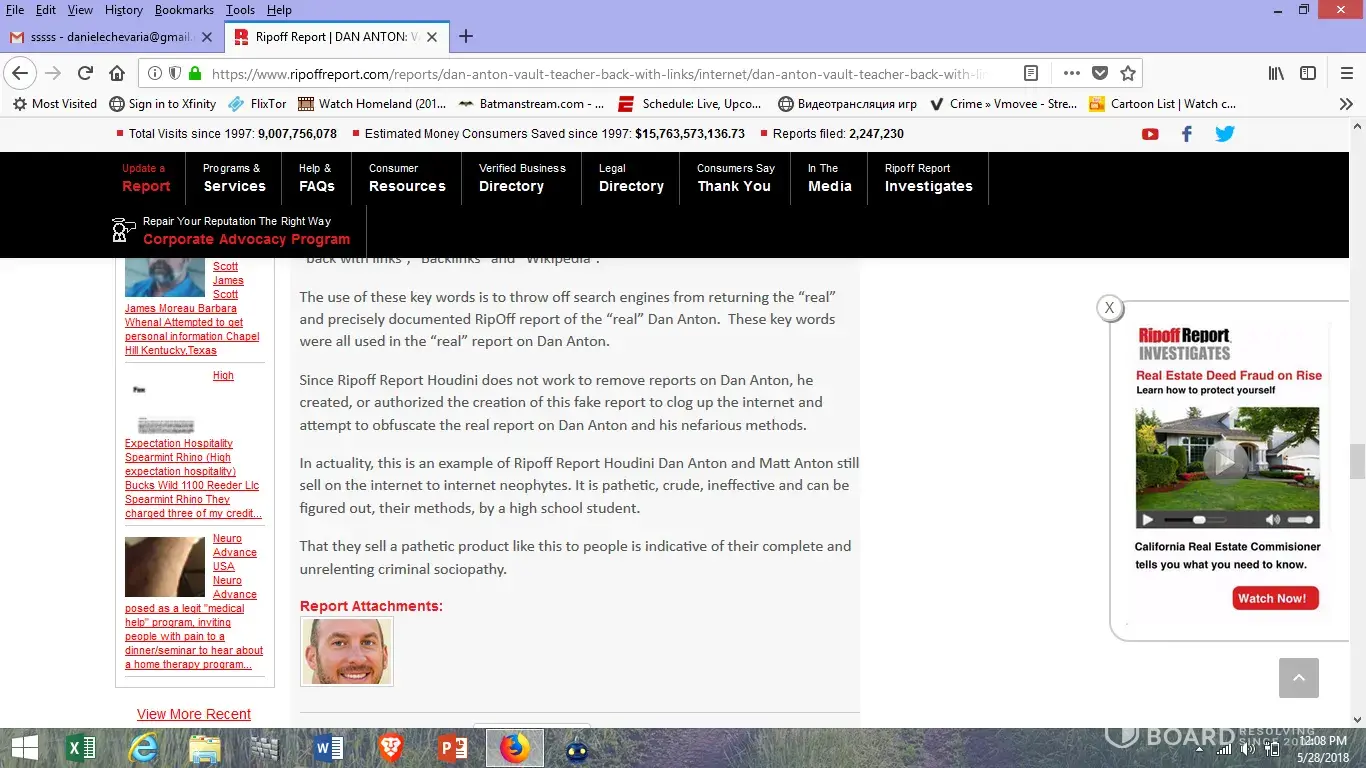The image size is (1366, 768).
Task: Open the FlixTor bookmark
Action: pos(257,103)
